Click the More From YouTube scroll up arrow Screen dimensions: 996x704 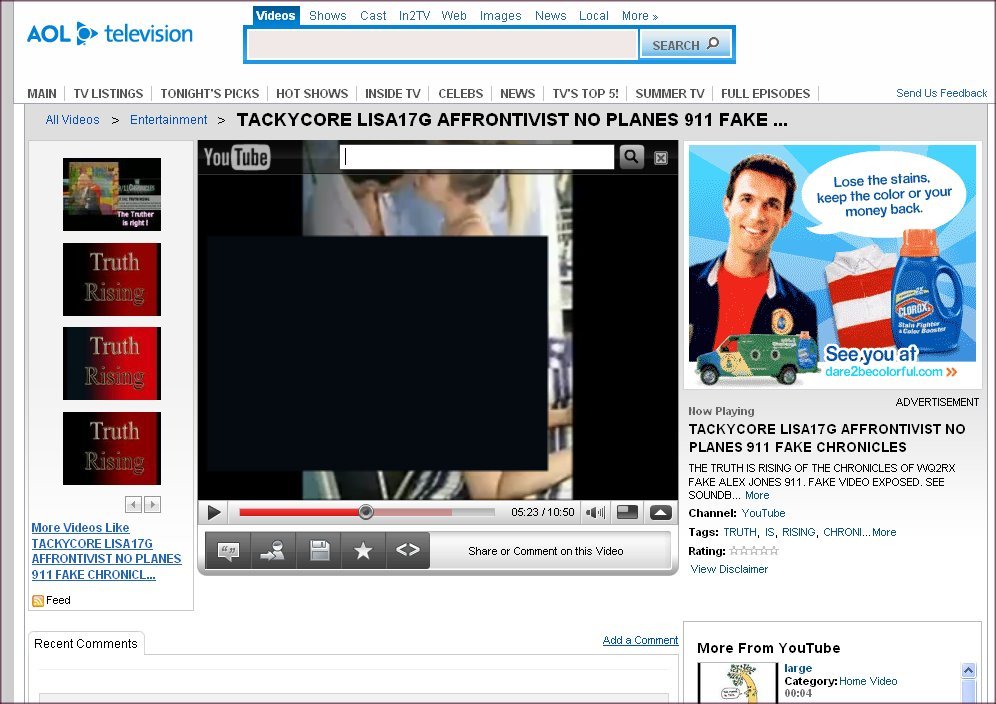click(x=969, y=670)
